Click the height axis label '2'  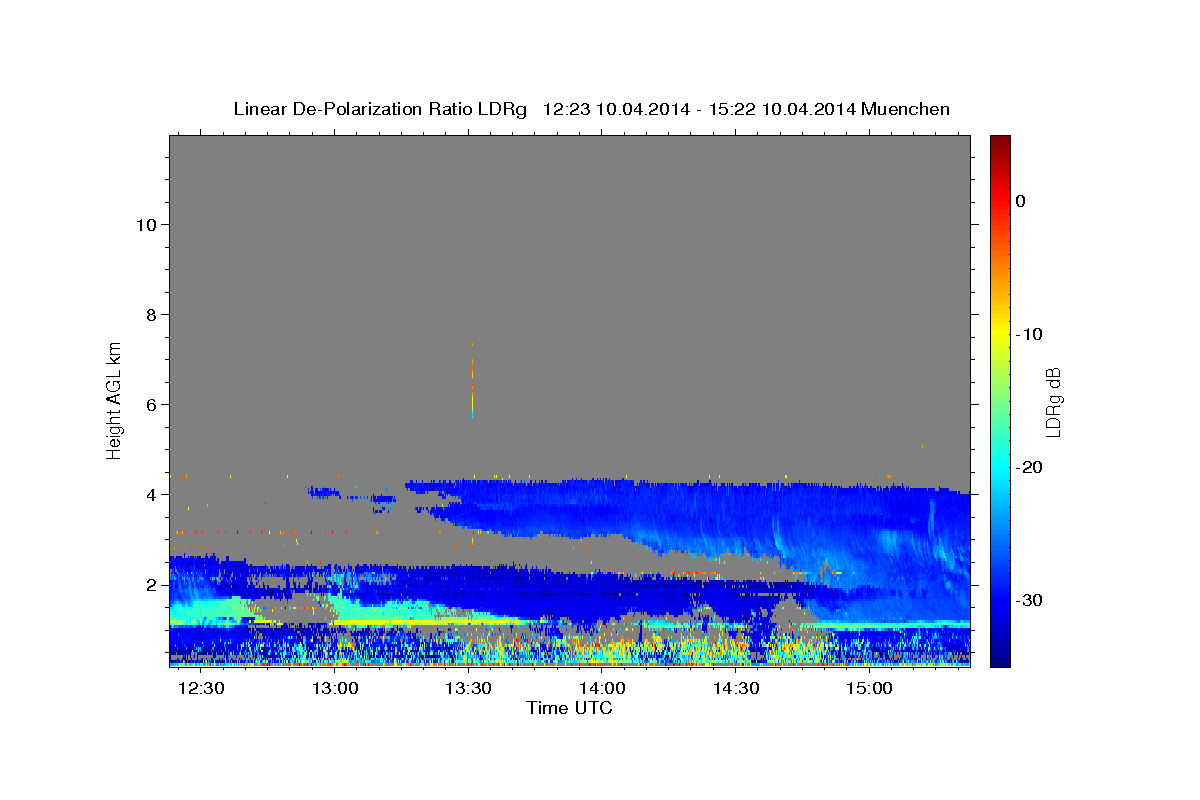click(x=150, y=584)
